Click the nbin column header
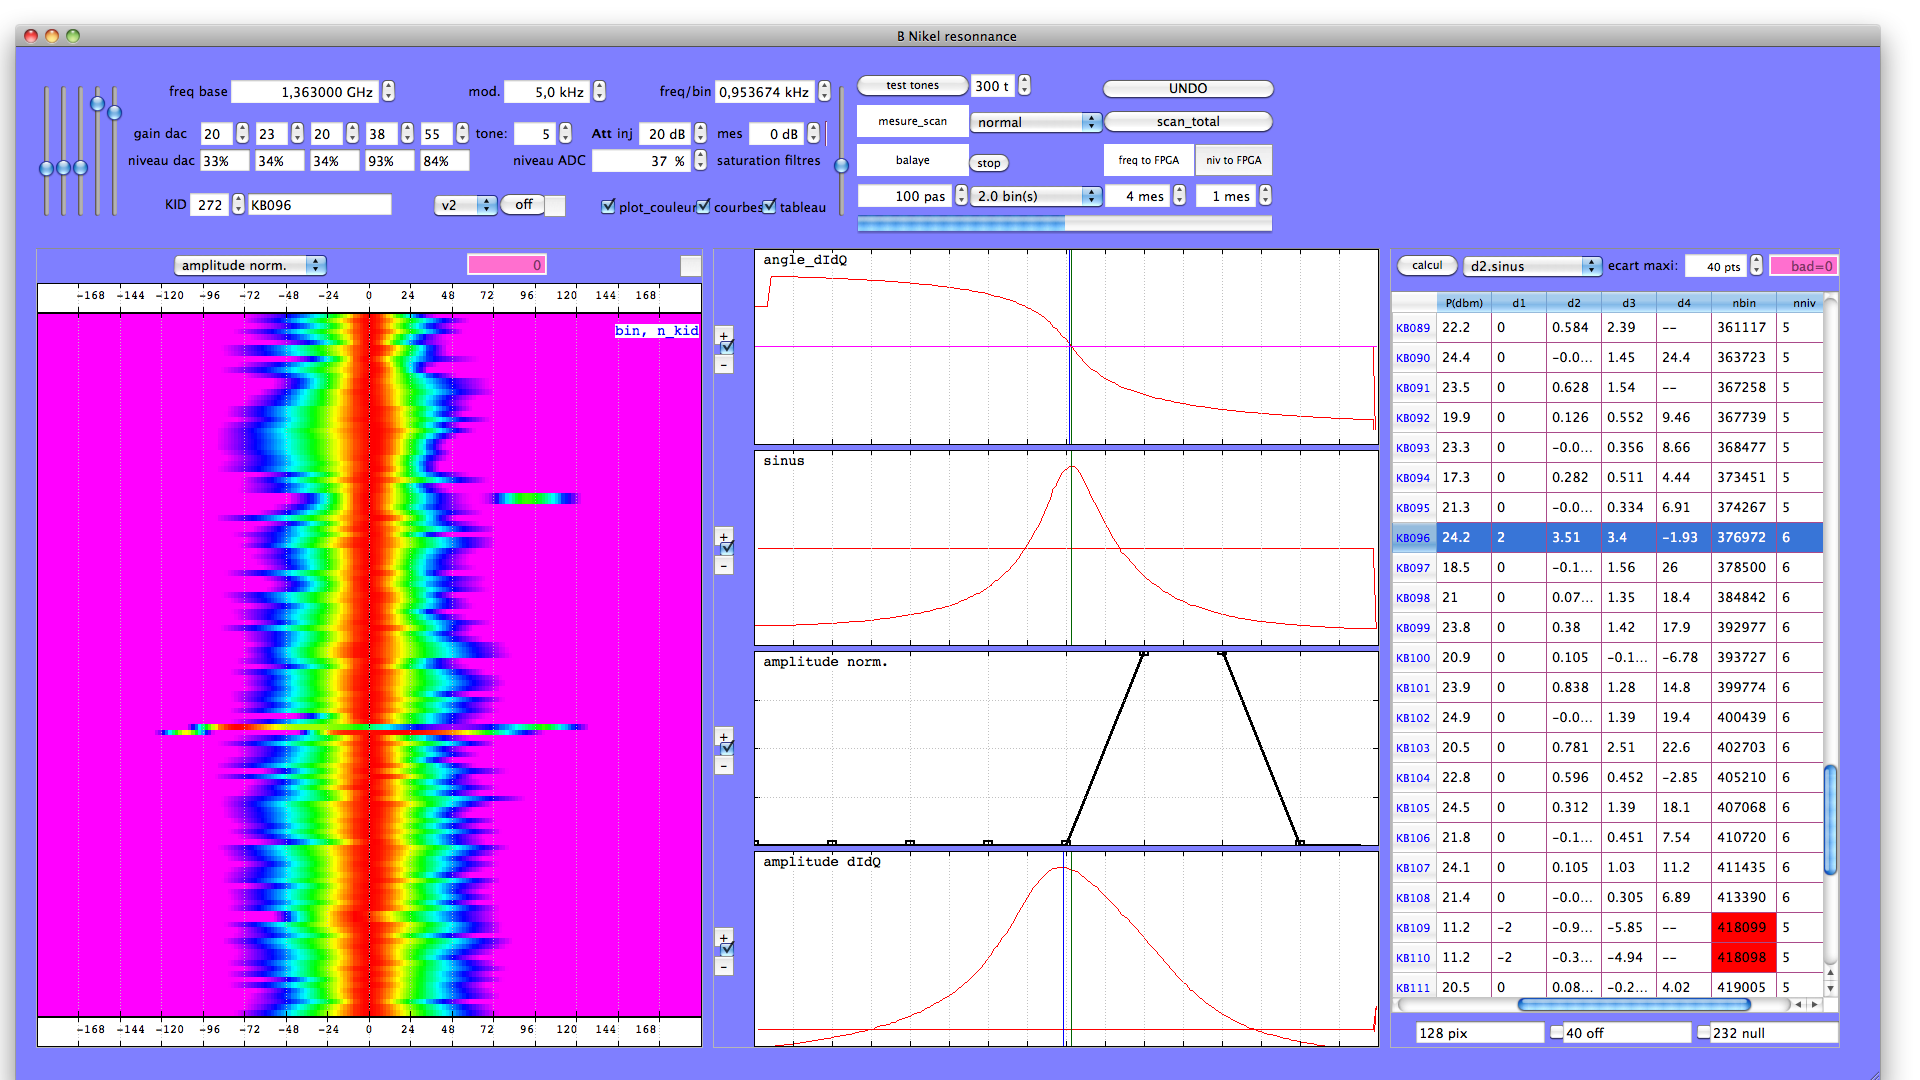This screenshot has width=1920, height=1080. (1743, 302)
